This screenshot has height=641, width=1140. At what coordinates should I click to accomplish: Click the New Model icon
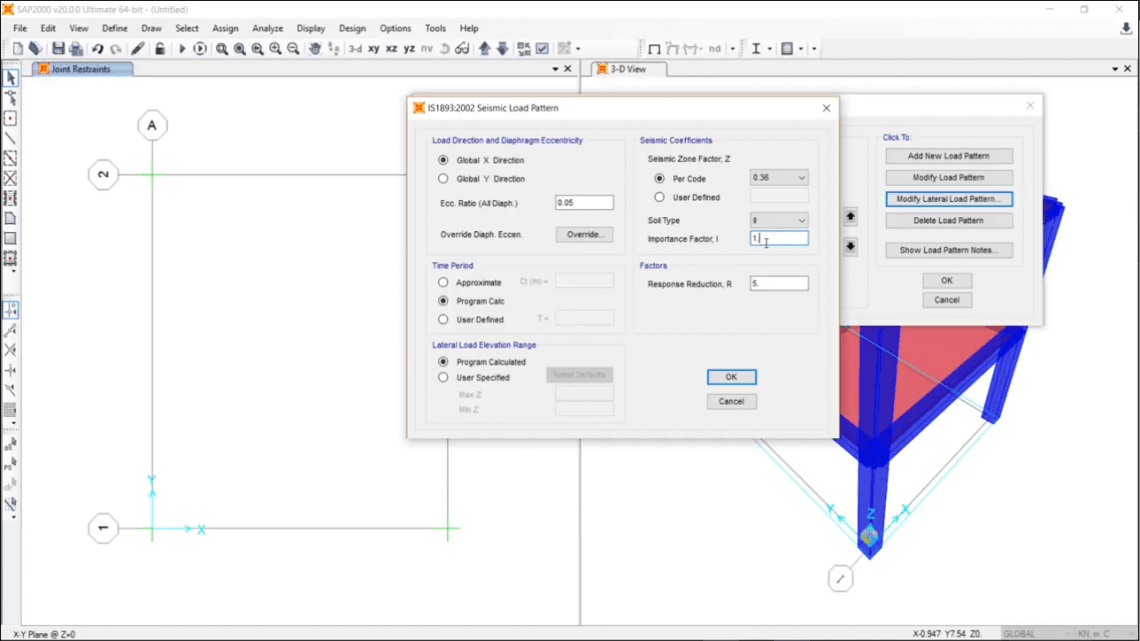click(17, 49)
